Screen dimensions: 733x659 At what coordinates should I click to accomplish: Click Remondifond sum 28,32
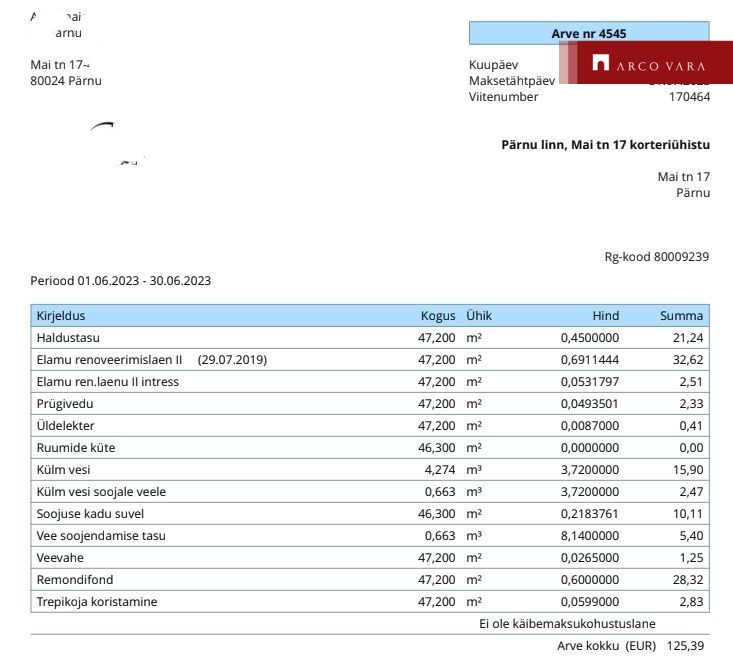(688, 579)
